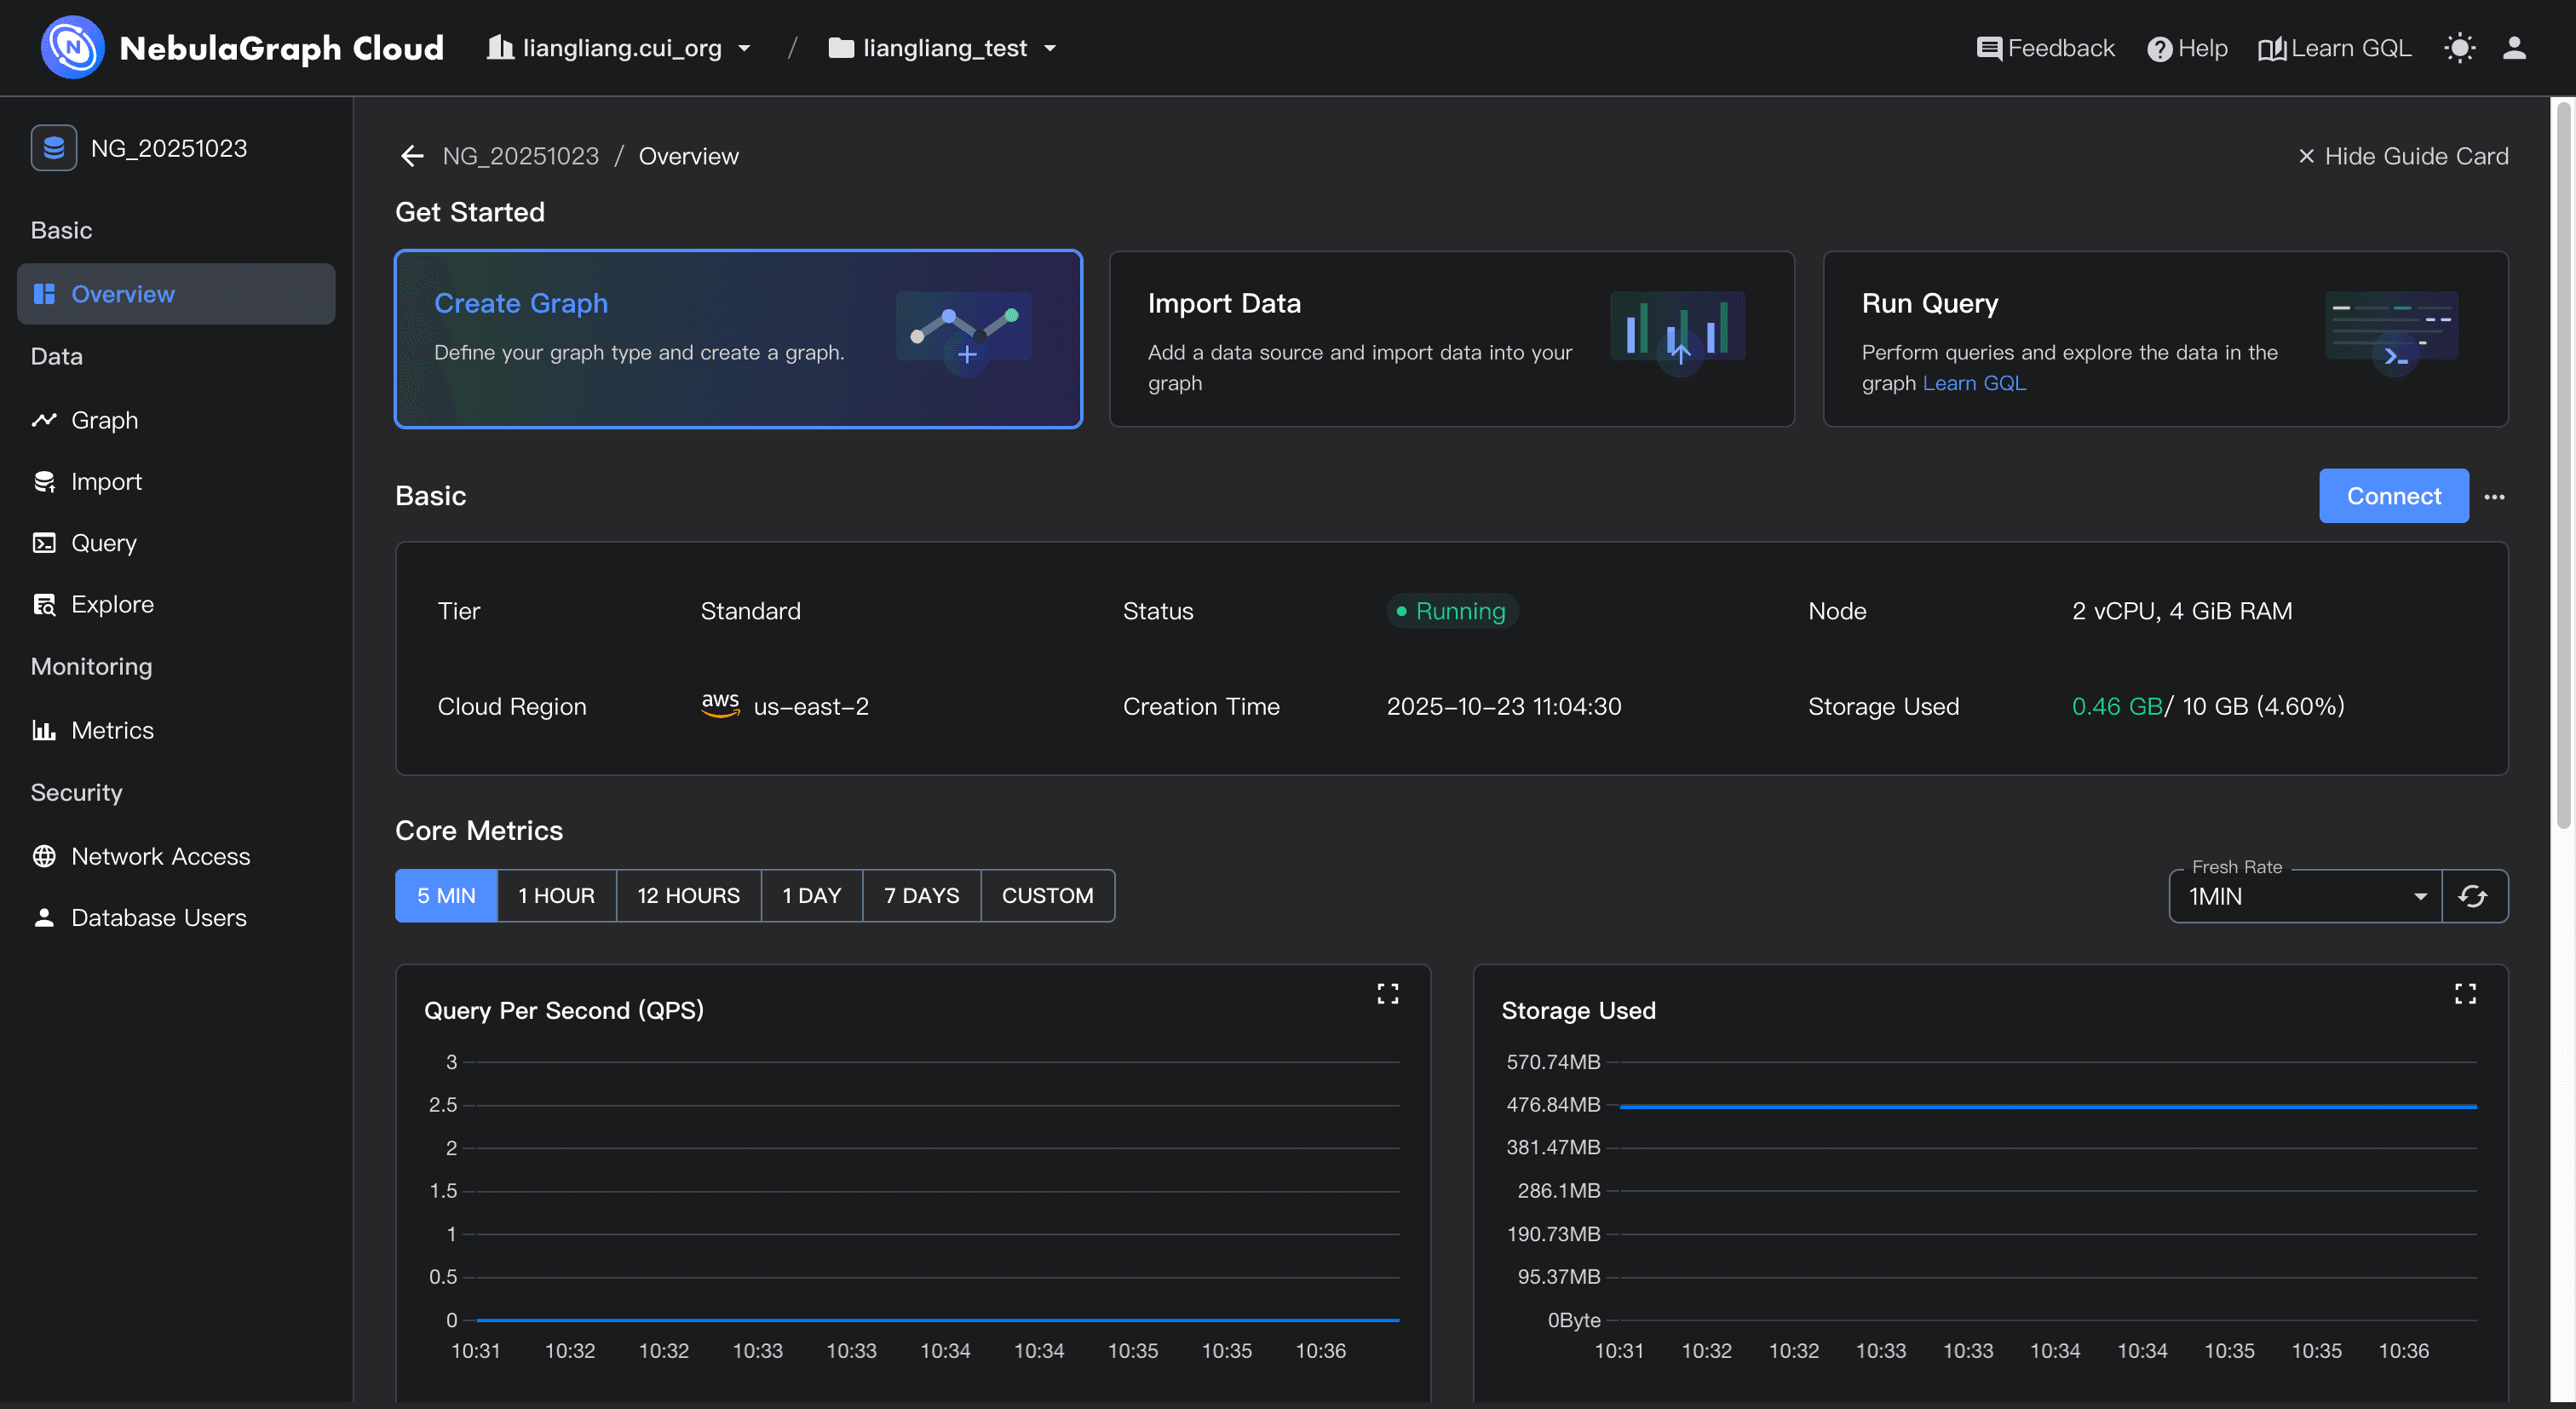Image resolution: width=2576 pixels, height=1409 pixels.
Task: Open the user account profile icon
Action: [2514, 48]
